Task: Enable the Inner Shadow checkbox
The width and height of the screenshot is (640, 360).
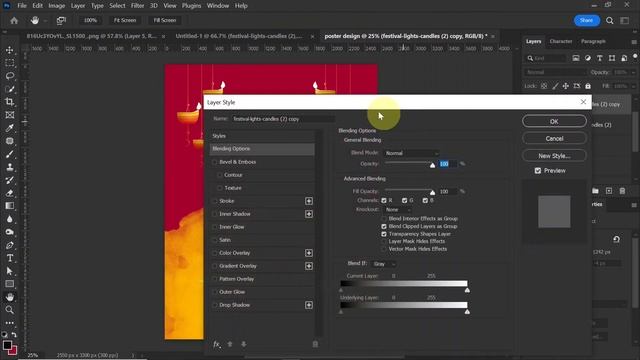Action: 215,214
